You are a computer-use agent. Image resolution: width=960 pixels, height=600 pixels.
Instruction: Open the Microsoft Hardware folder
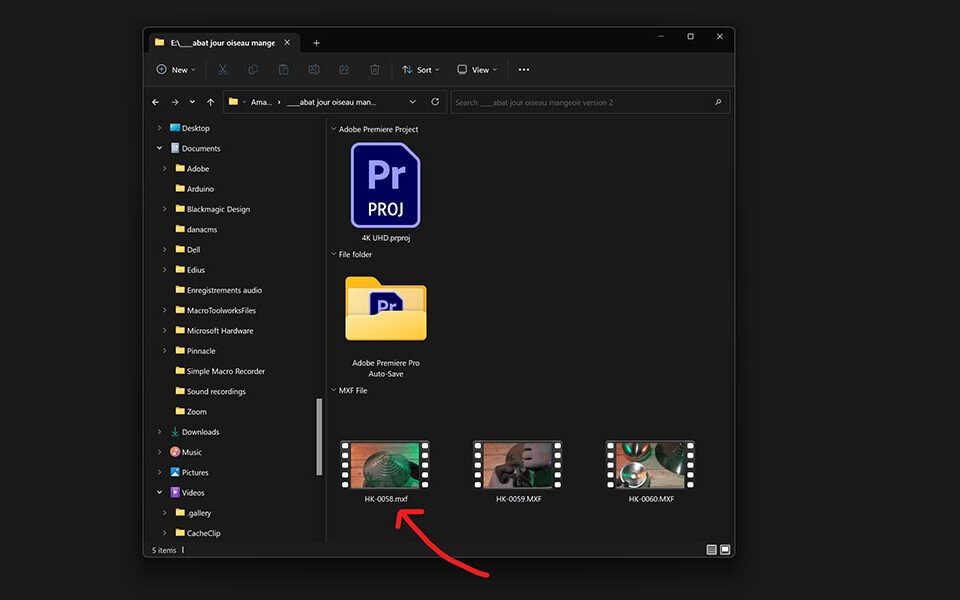coord(220,330)
